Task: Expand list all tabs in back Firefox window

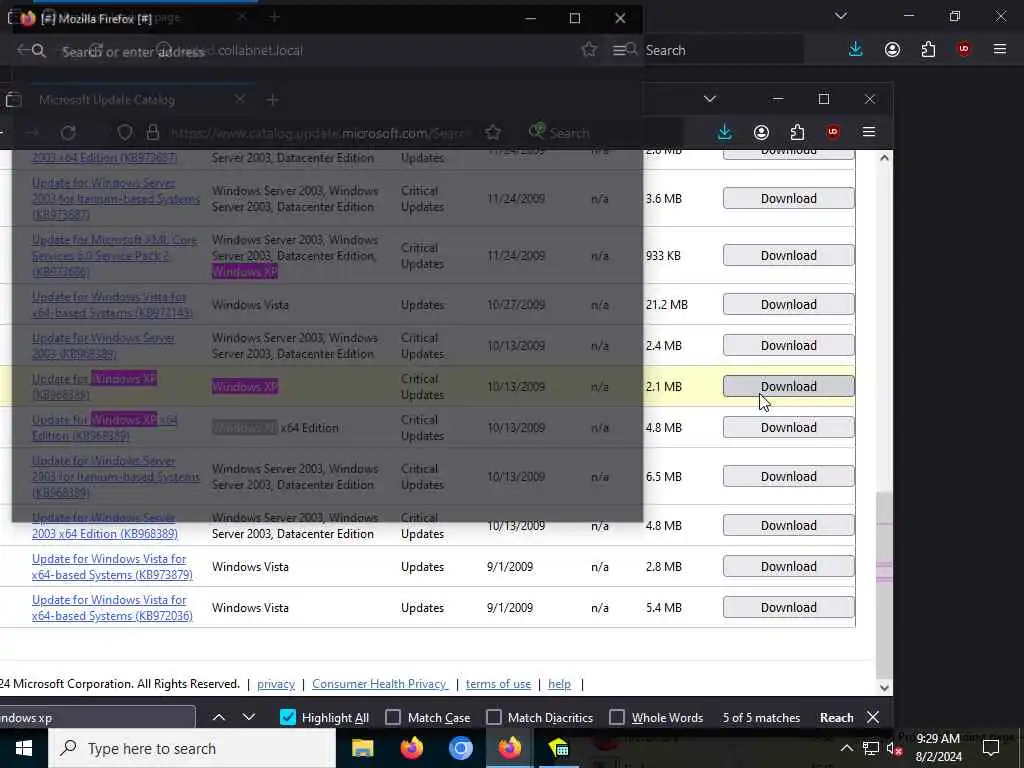Action: [841, 16]
